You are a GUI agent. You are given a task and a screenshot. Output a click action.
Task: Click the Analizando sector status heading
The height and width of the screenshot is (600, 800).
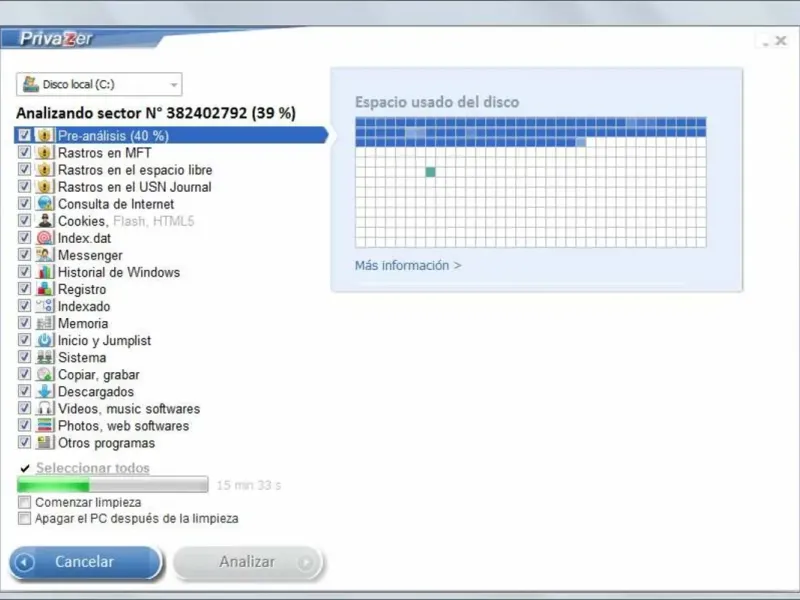tap(156, 113)
